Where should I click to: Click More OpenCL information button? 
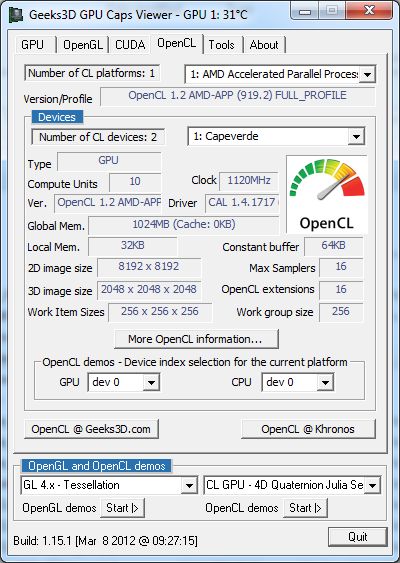[196, 339]
